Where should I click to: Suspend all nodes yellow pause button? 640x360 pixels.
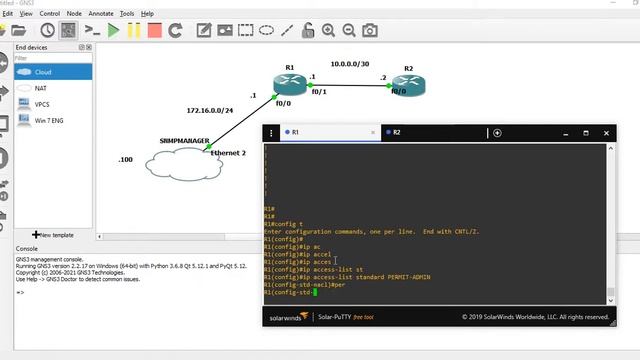click(134, 31)
